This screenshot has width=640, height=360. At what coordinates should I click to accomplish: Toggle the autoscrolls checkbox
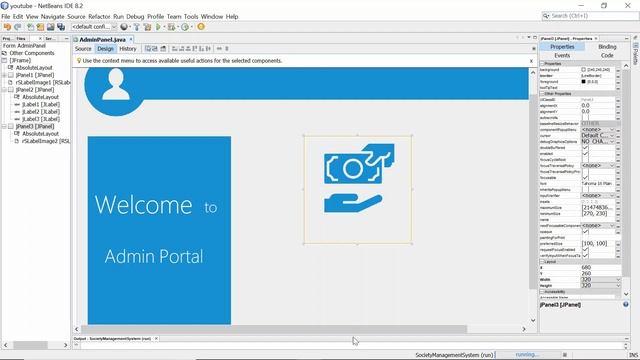pyautogui.click(x=585, y=118)
